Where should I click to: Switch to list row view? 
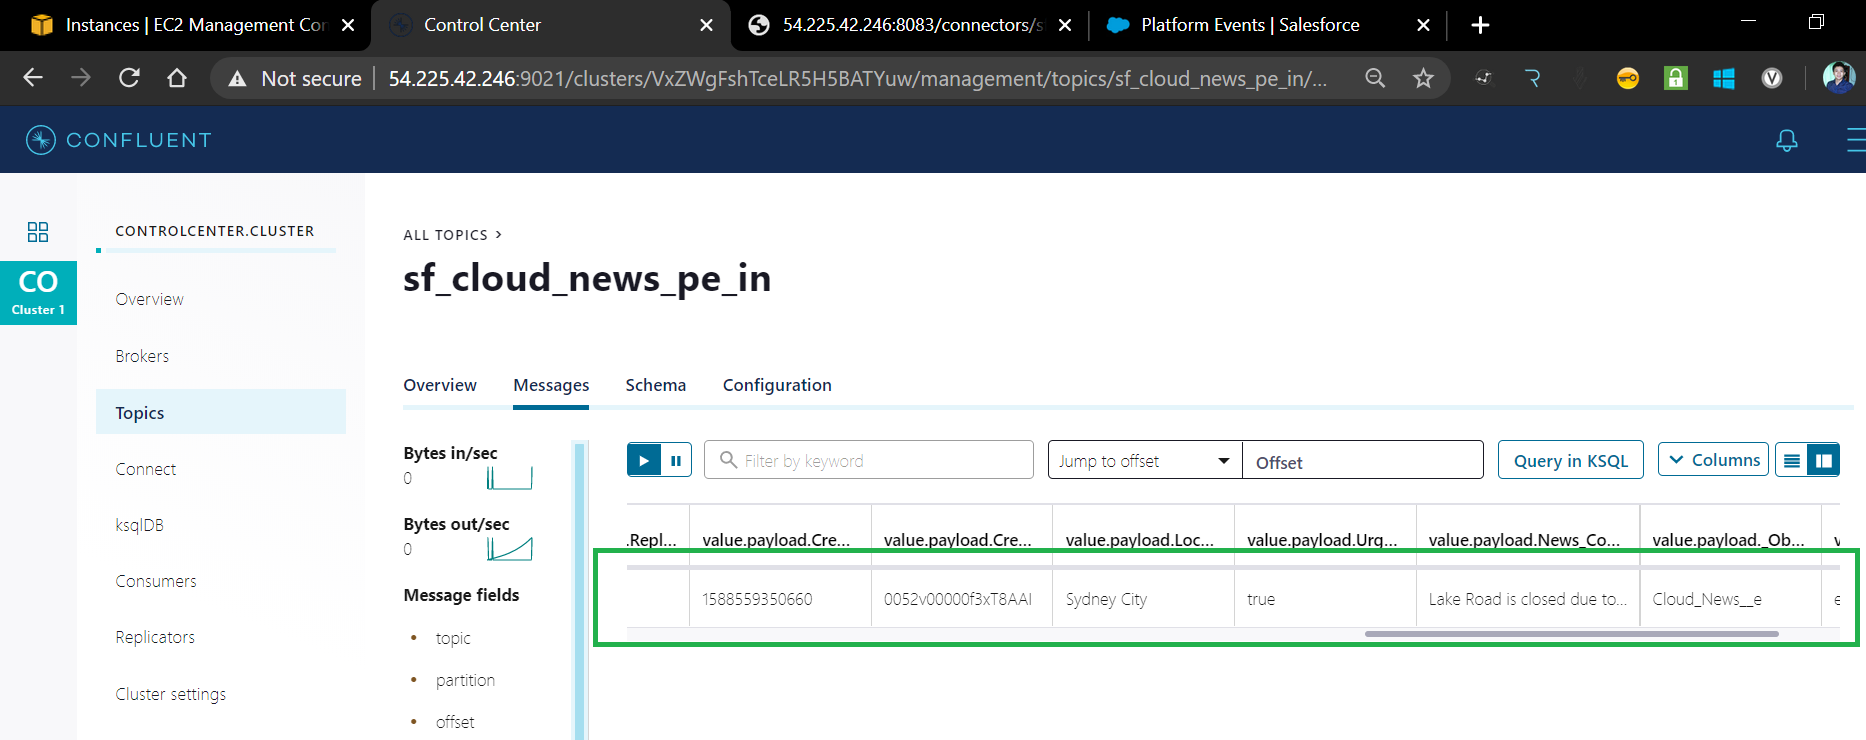pos(1792,460)
